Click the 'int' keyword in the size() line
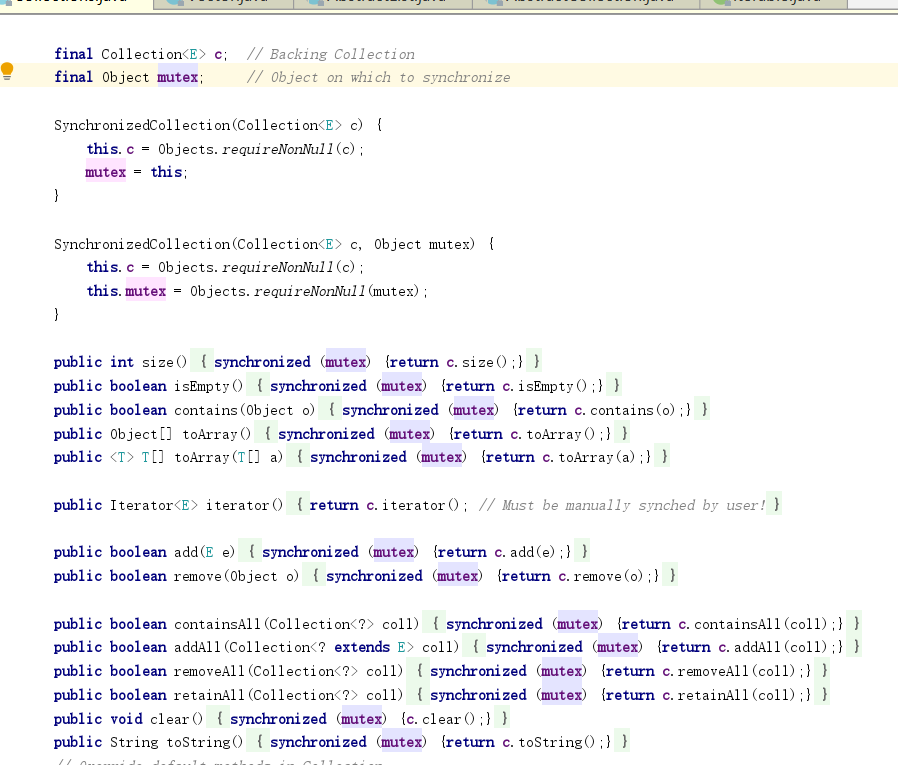Screen dimensions: 898x765 click(121, 362)
